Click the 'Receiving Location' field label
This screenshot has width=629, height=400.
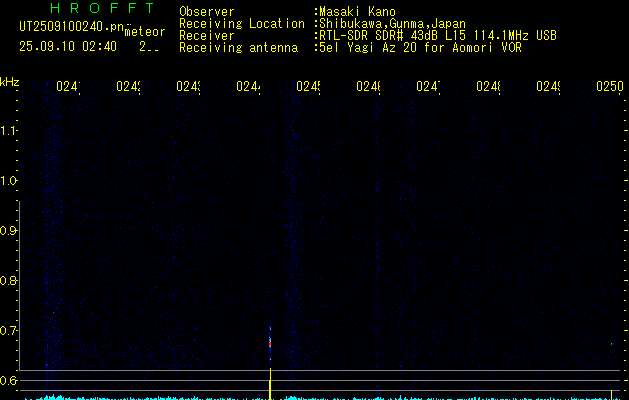[x=242, y=24]
